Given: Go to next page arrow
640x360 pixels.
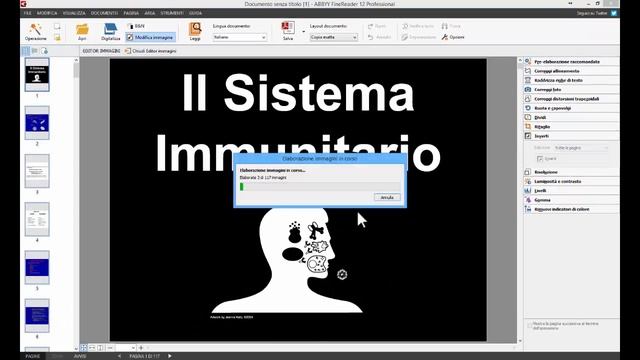Looking at the screenshot, I should coord(170,356).
